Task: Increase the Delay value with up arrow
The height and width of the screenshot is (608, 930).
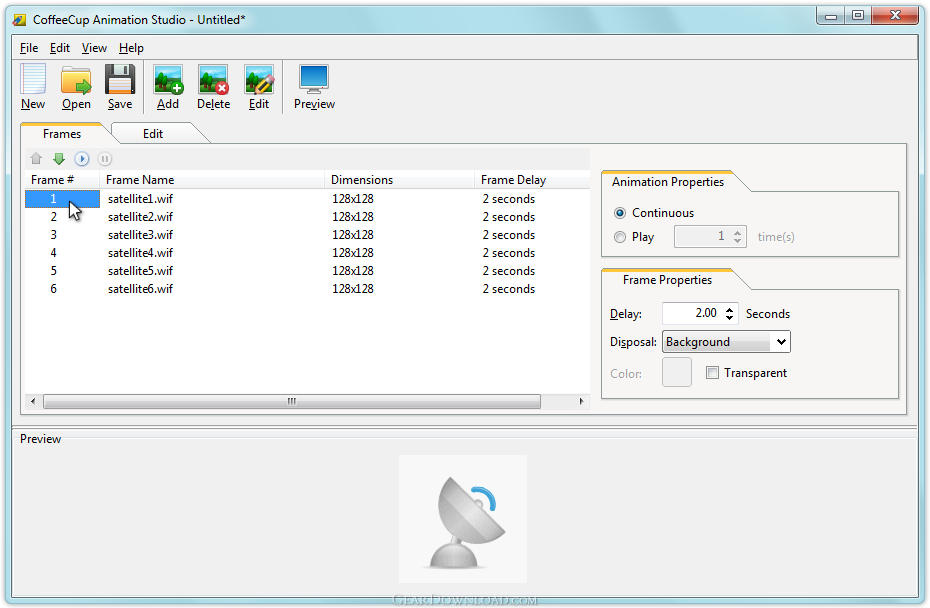Action: pyautogui.click(x=730, y=308)
